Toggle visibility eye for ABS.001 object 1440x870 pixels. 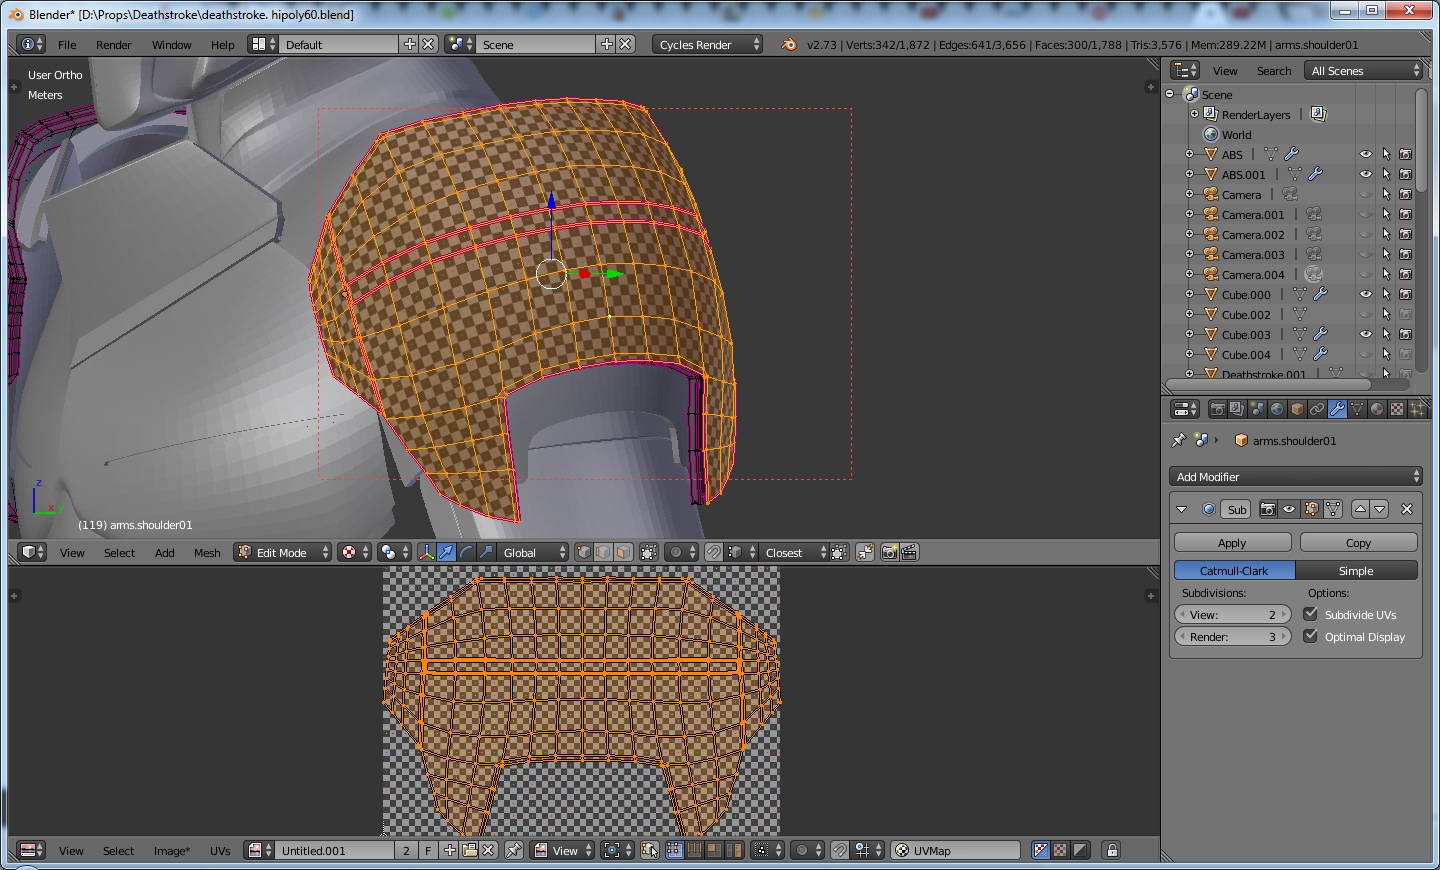[1366, 174]
